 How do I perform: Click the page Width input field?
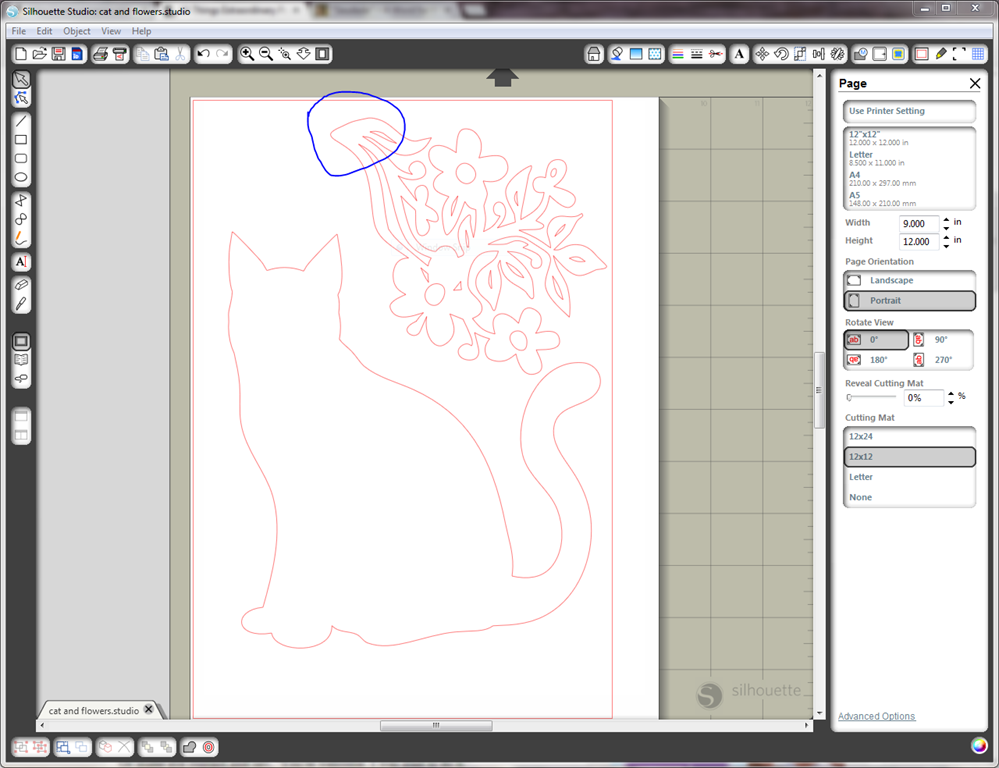[x=919, y=224]
